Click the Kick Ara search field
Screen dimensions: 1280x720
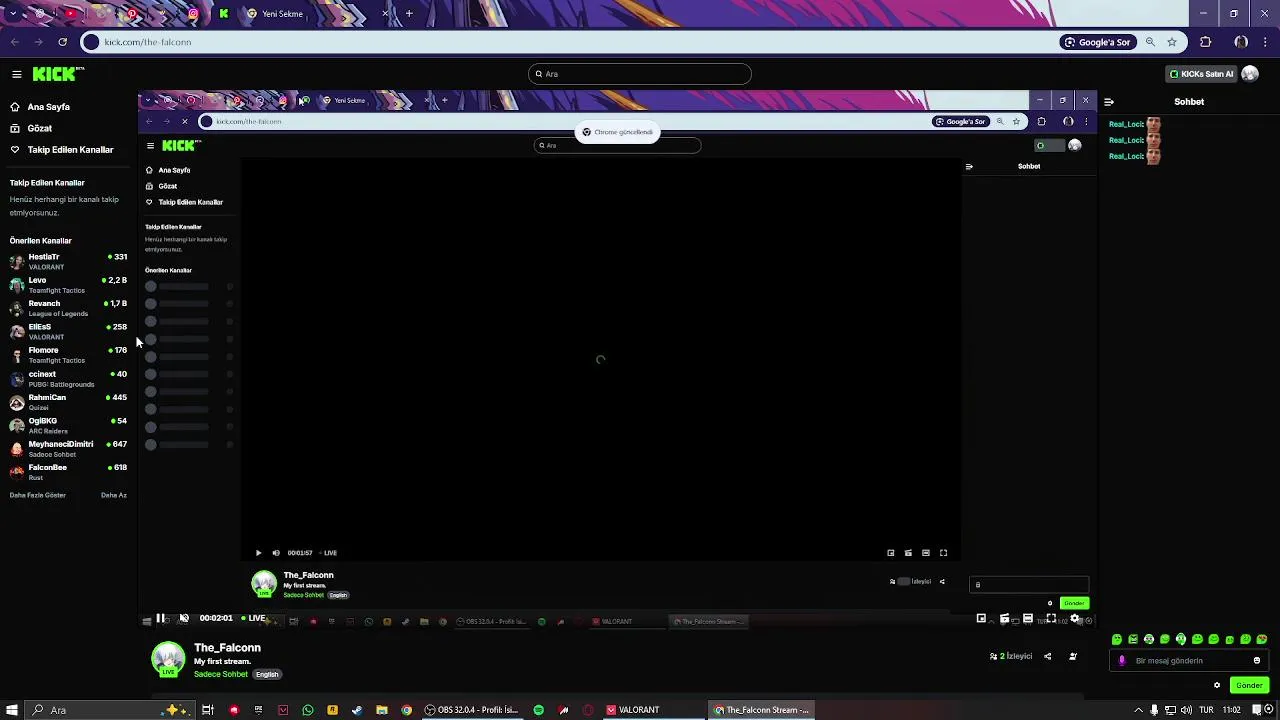click(x=640, y=74)
